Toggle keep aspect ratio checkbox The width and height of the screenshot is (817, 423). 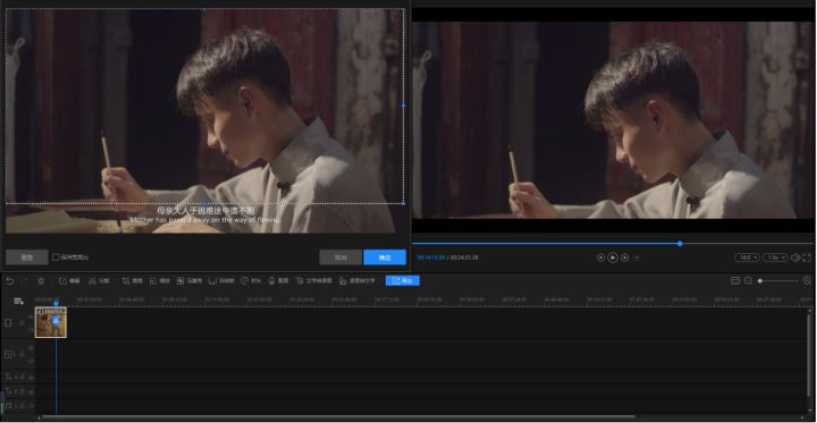tap(56, 257)
